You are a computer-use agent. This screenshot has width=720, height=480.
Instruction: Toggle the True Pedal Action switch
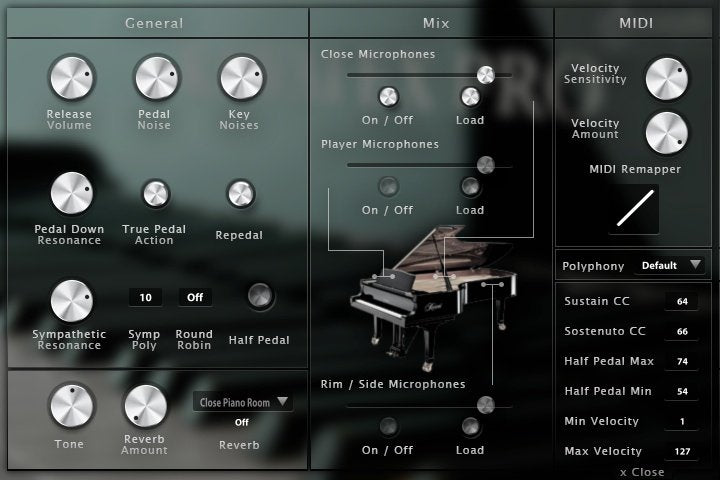155,193
